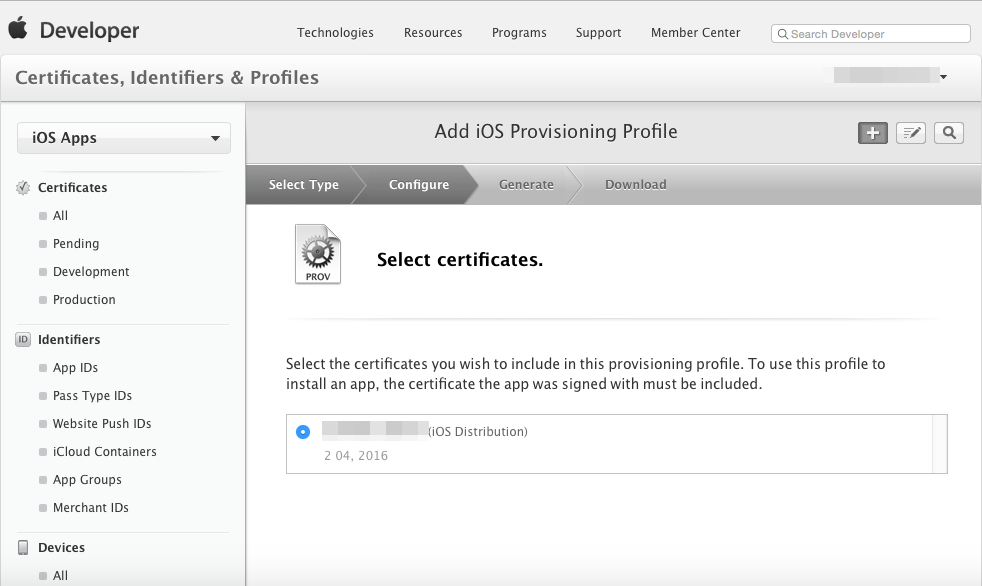Open the Support menu
Screen dimensions: 982x586
[x=598, y=33]
